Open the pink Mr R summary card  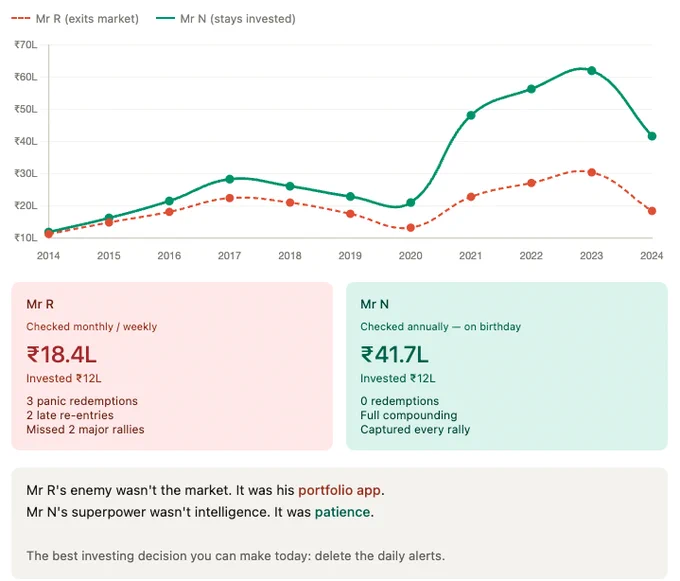(x=172, y=366)
